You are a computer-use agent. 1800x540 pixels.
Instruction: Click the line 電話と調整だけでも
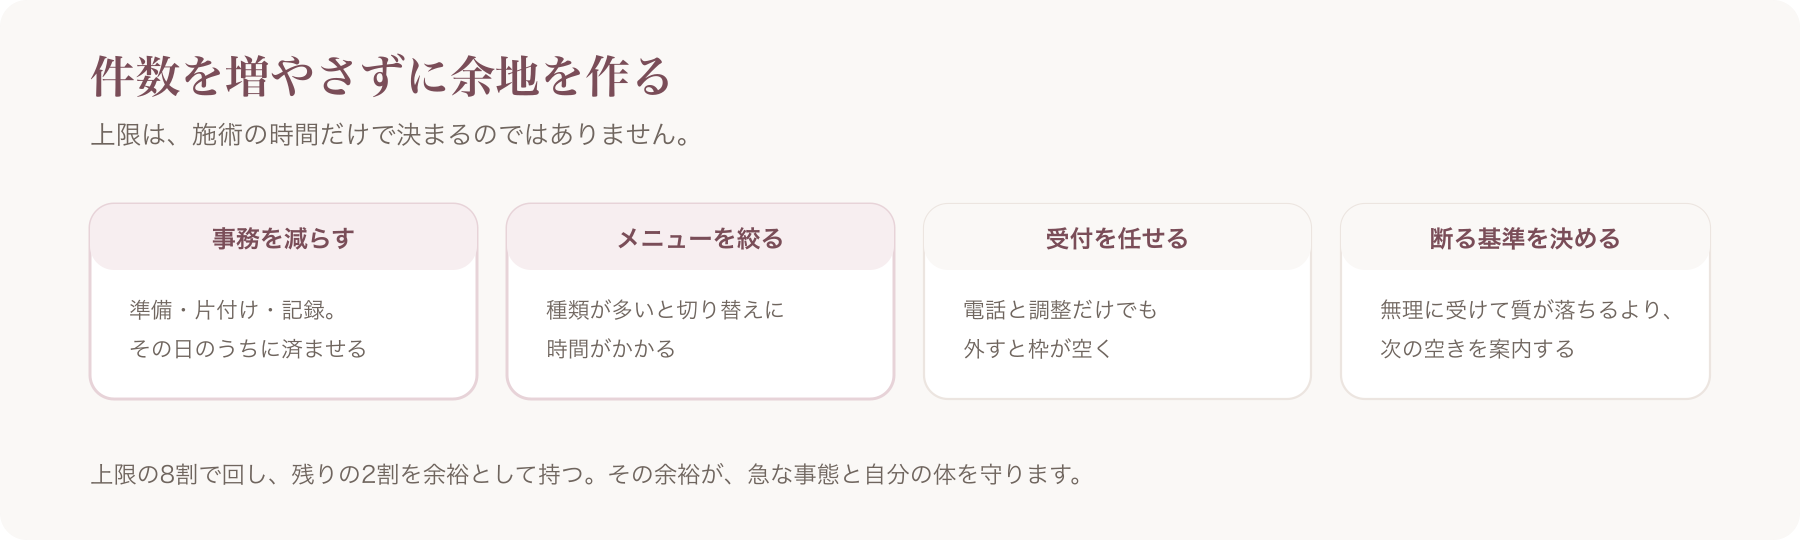[x=1060, y=310]
